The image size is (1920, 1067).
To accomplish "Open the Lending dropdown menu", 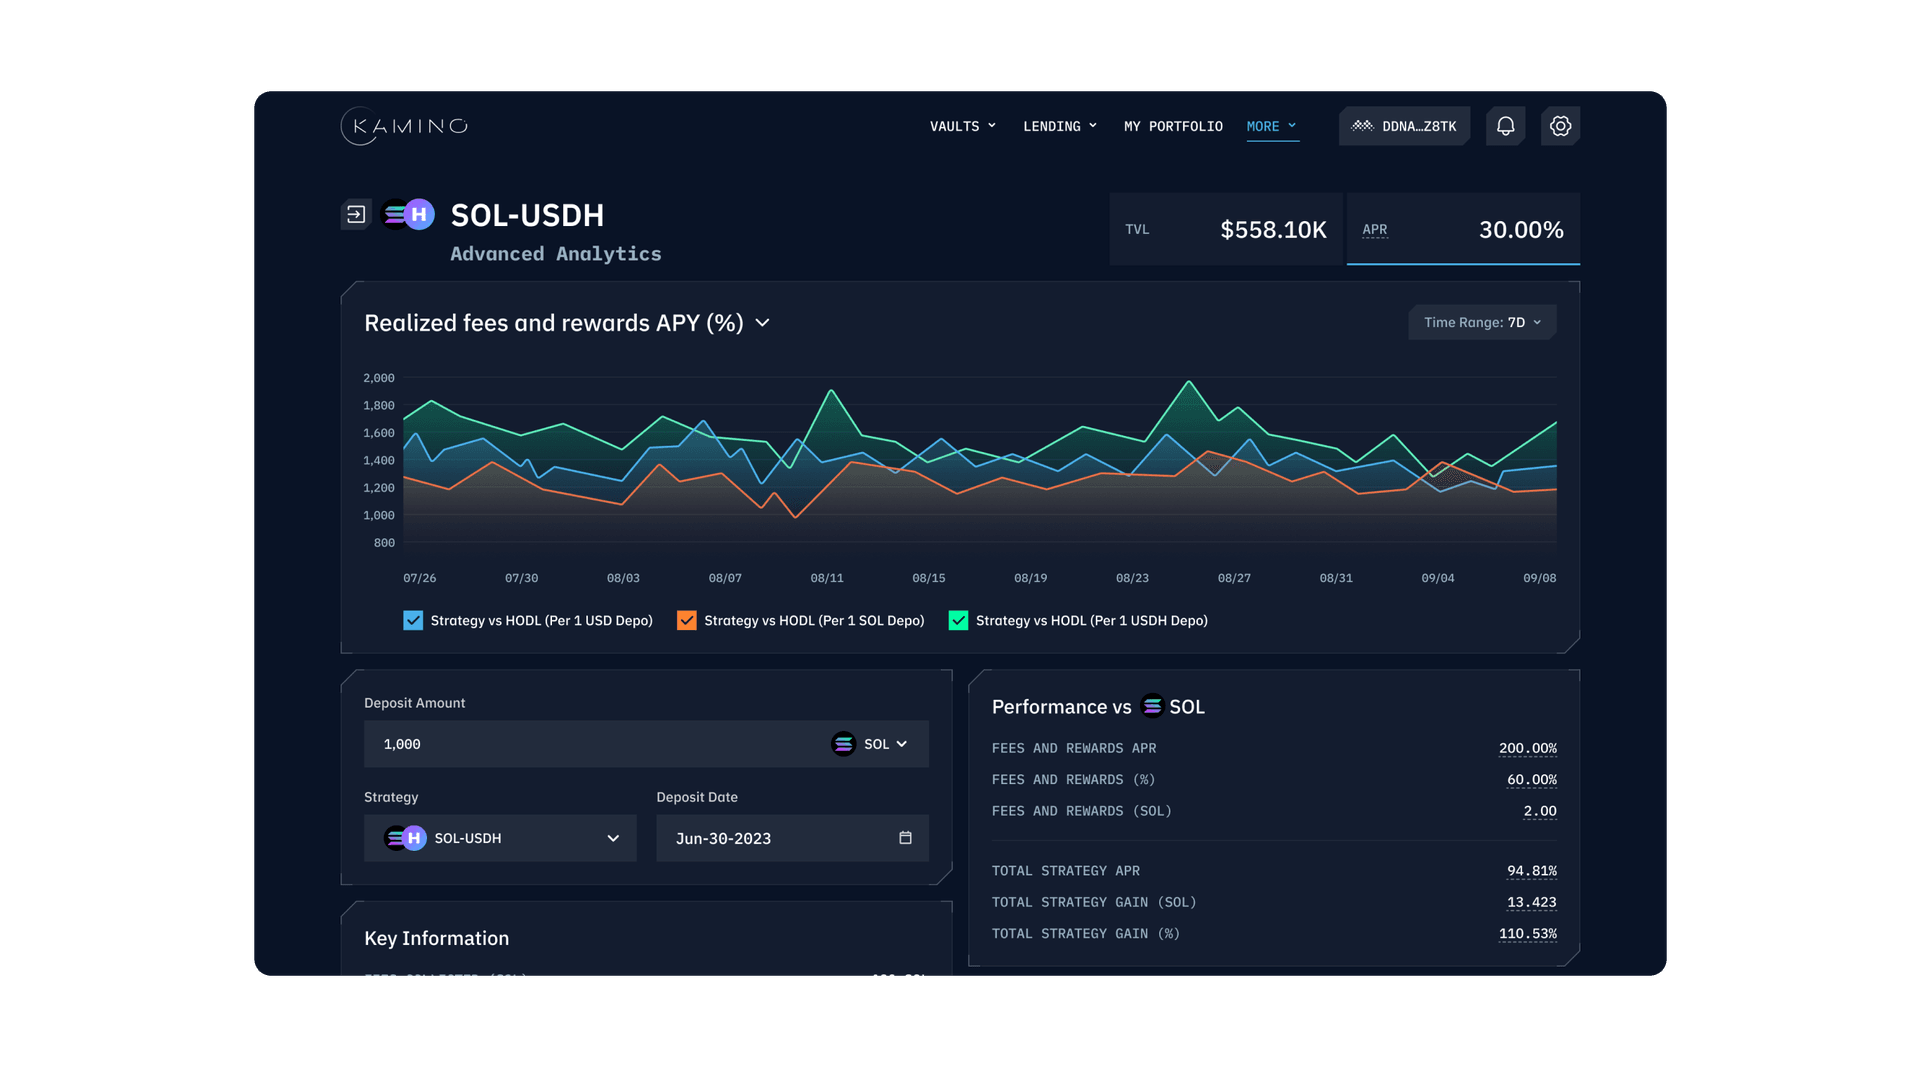I will pyautogui.click(x=1060, y=126).
